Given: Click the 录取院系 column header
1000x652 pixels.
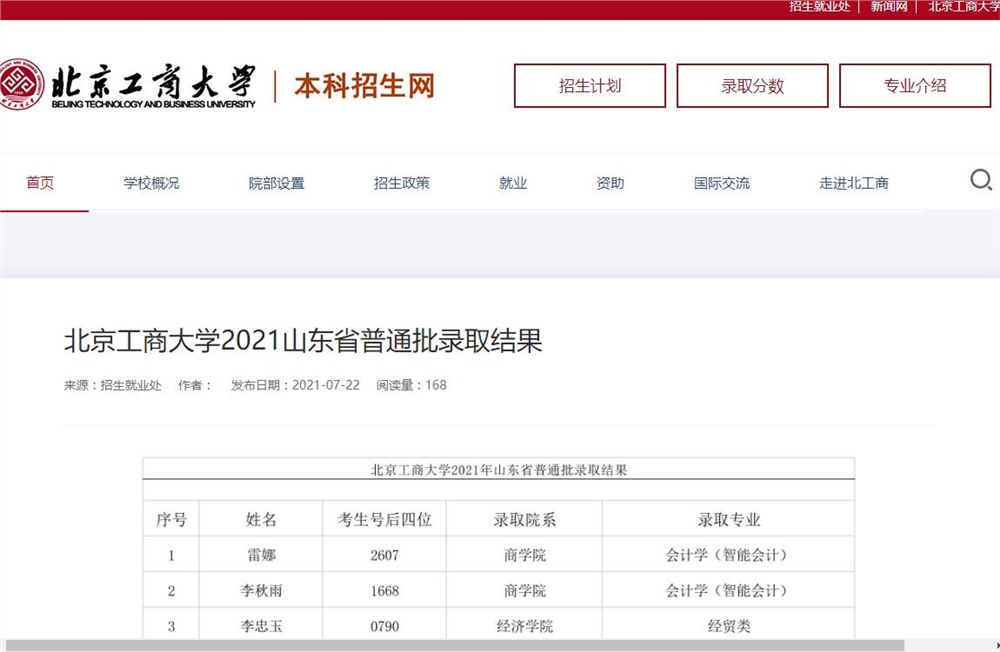Looking at the screenshot, I should point(524,519).
